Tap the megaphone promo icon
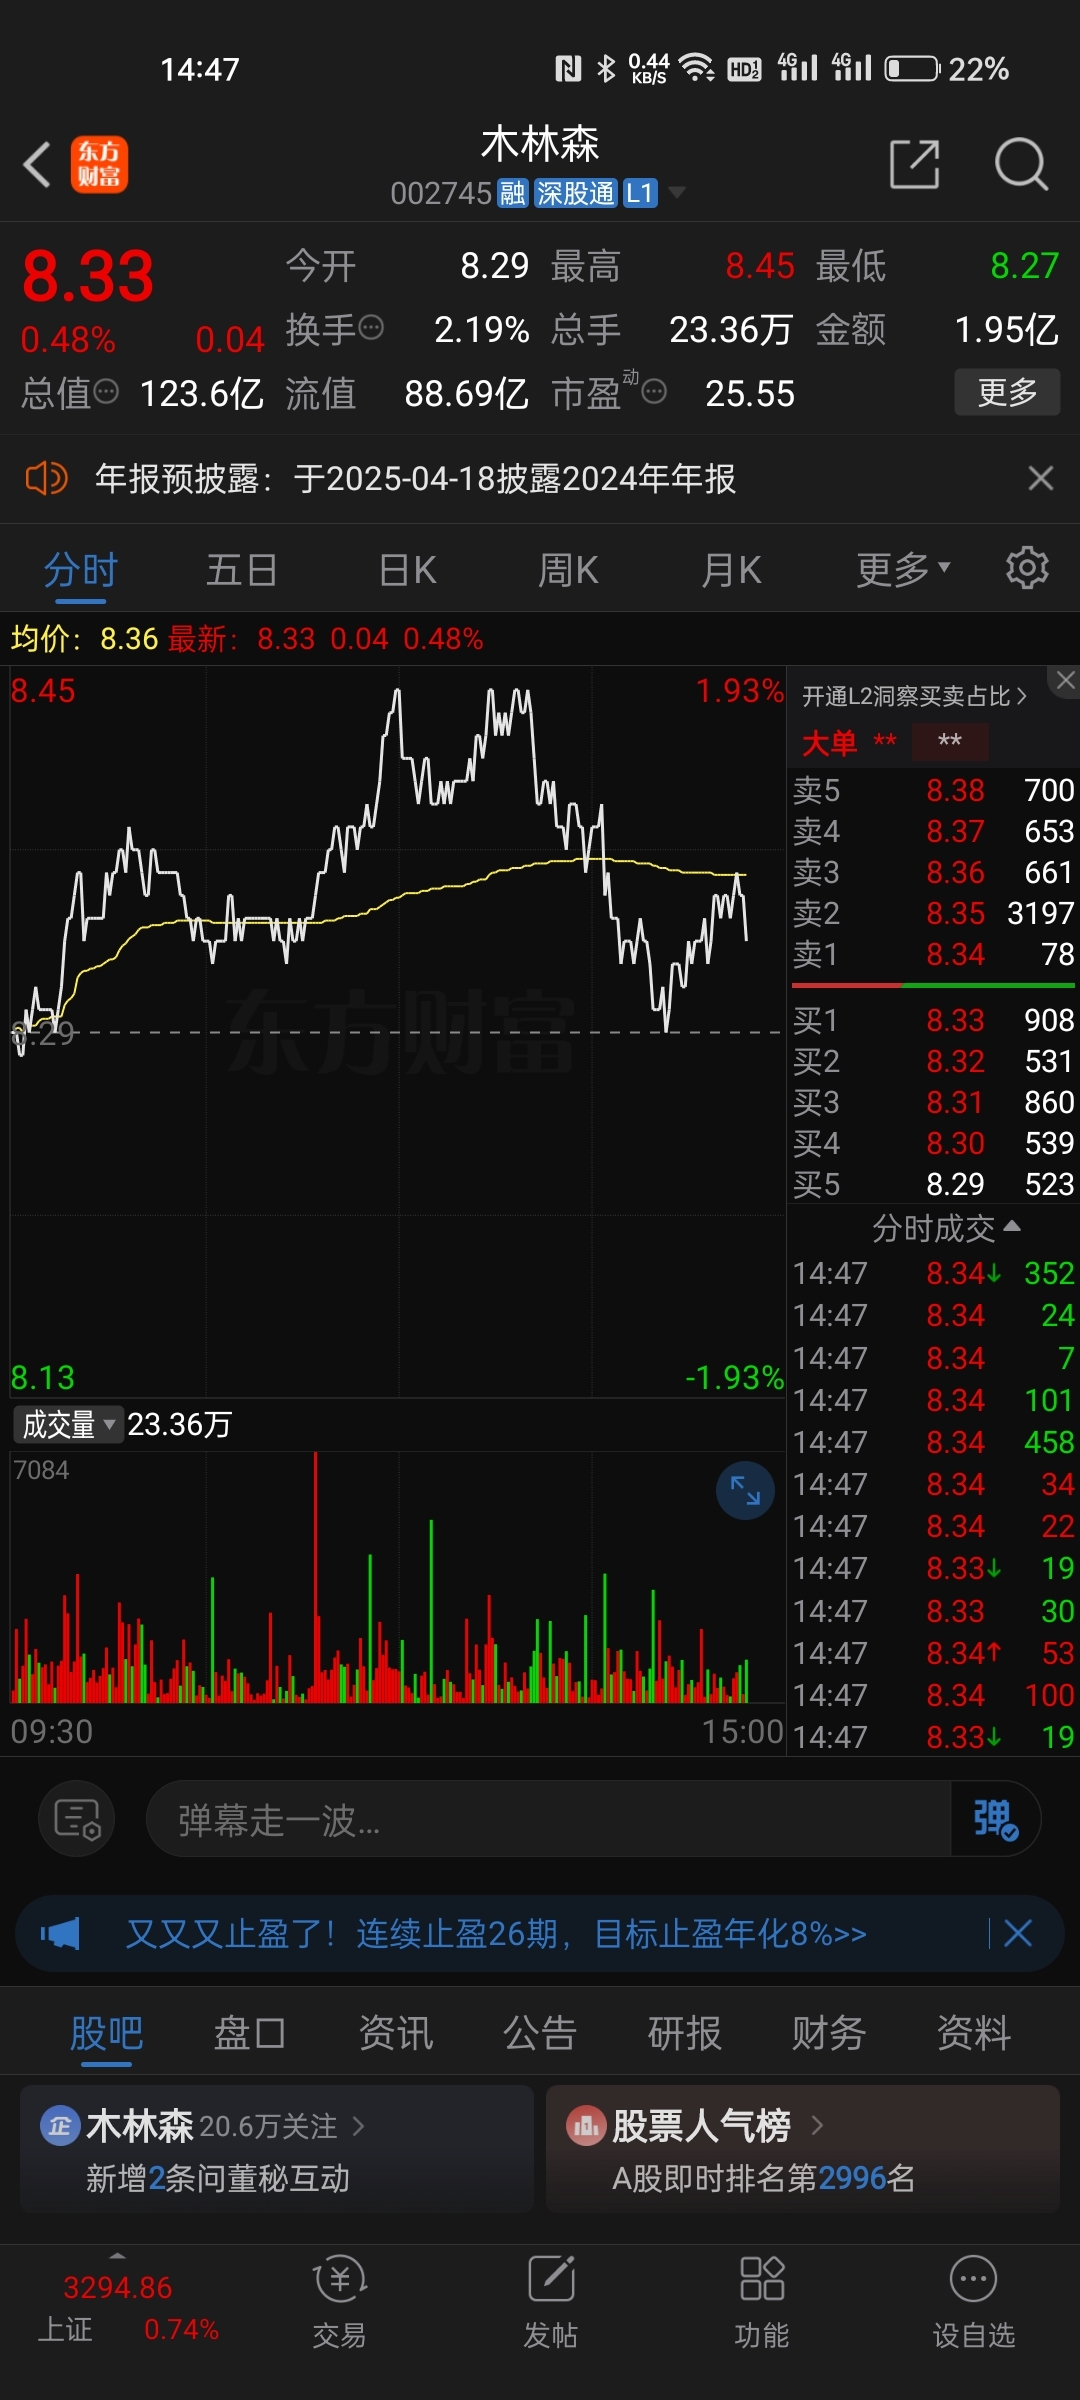Screen dimensions: 1080x2400 pyautogui.click(x=60, y=1933)
